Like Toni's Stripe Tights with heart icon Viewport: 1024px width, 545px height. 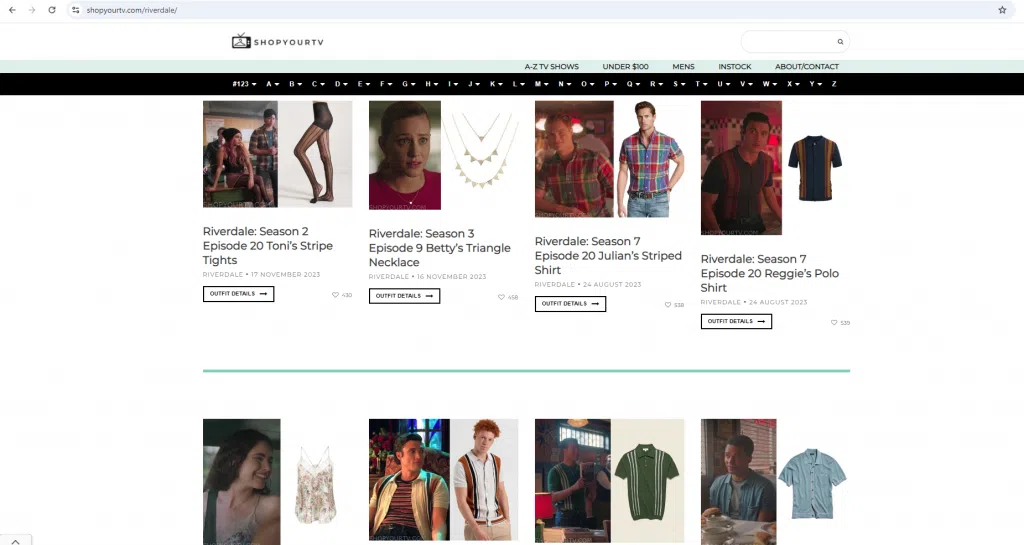point(335,295)
